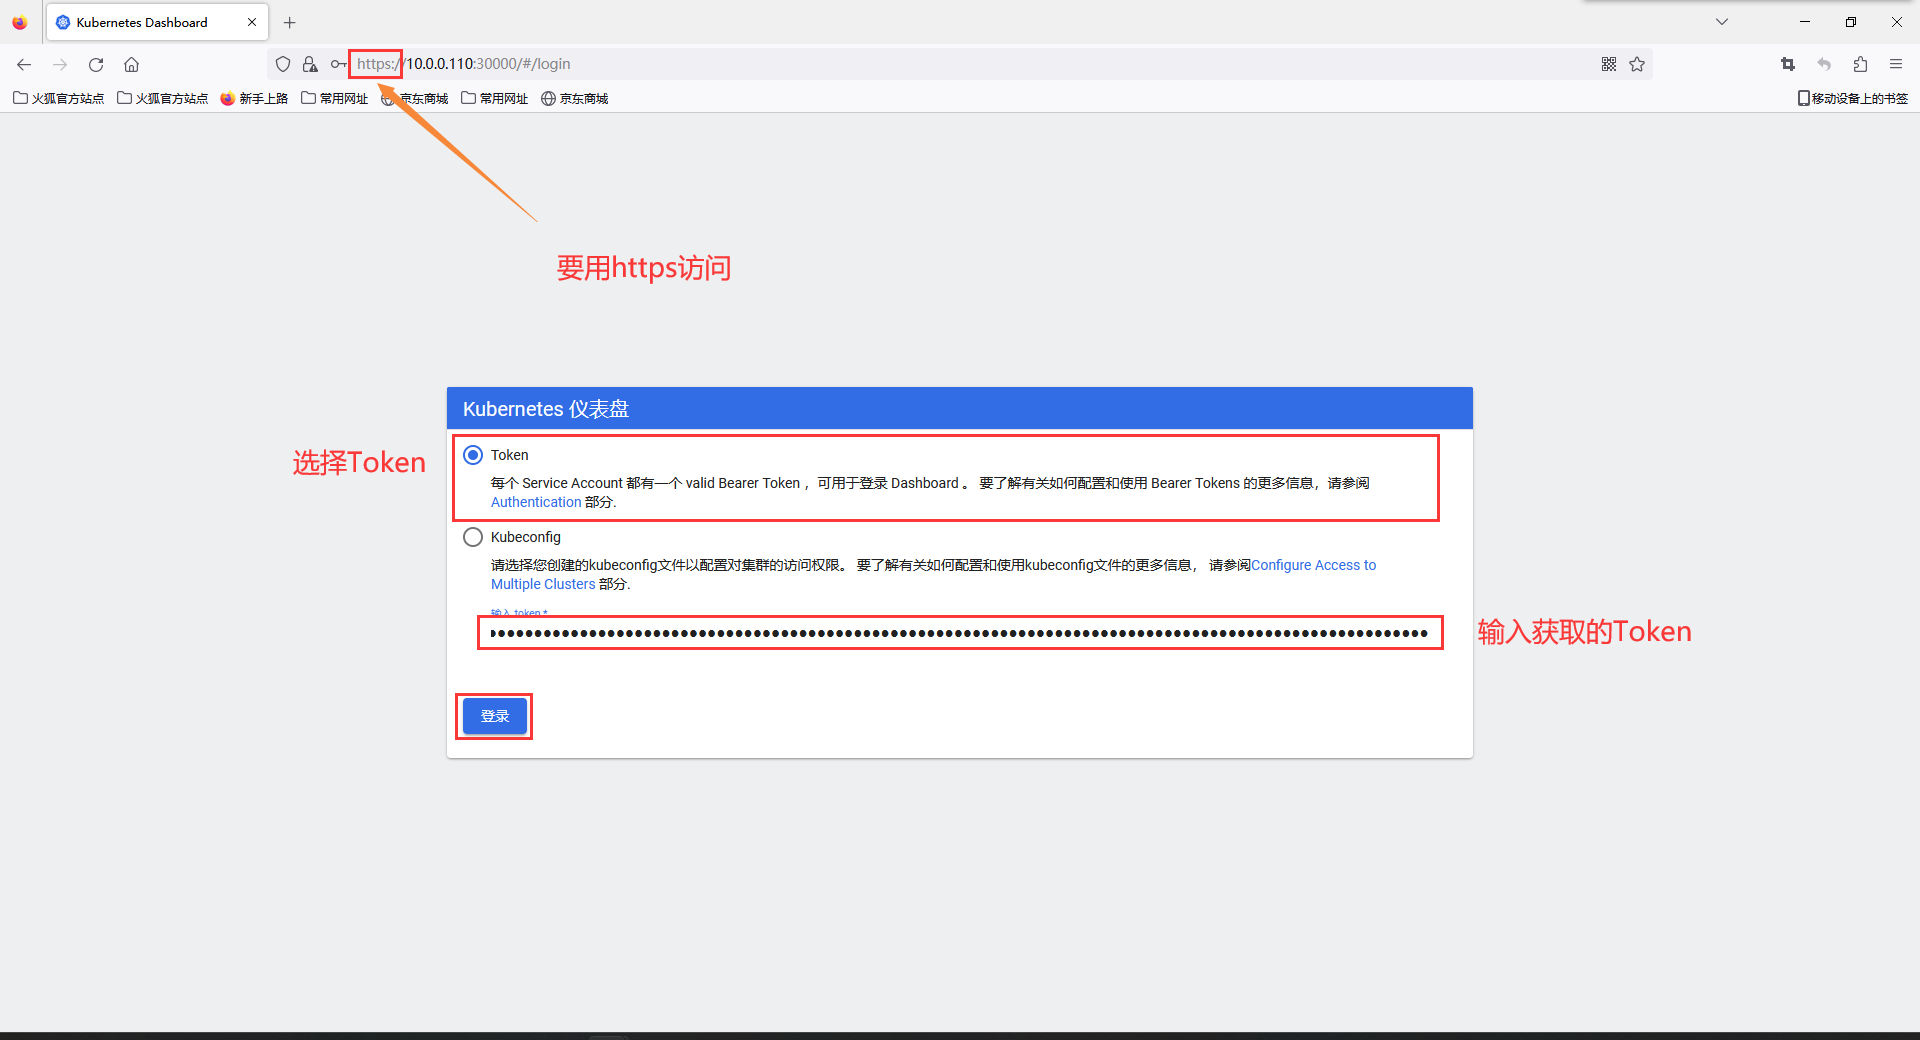
Task: Click the undo arrow toolbar icon
Action: point(1824,64)
